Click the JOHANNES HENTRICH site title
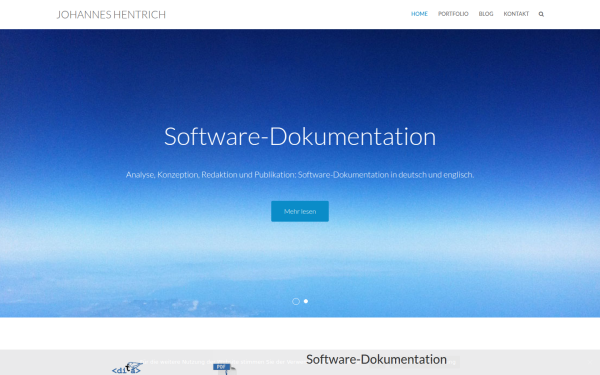Screen dimensions: 600x375 coord(111,15)
